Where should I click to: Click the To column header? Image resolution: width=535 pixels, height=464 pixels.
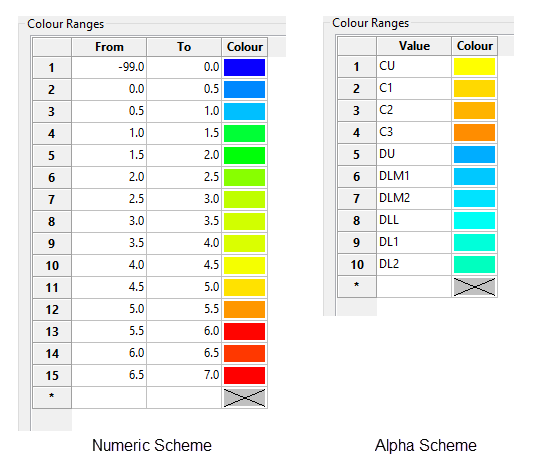click(x=184, y=47)
